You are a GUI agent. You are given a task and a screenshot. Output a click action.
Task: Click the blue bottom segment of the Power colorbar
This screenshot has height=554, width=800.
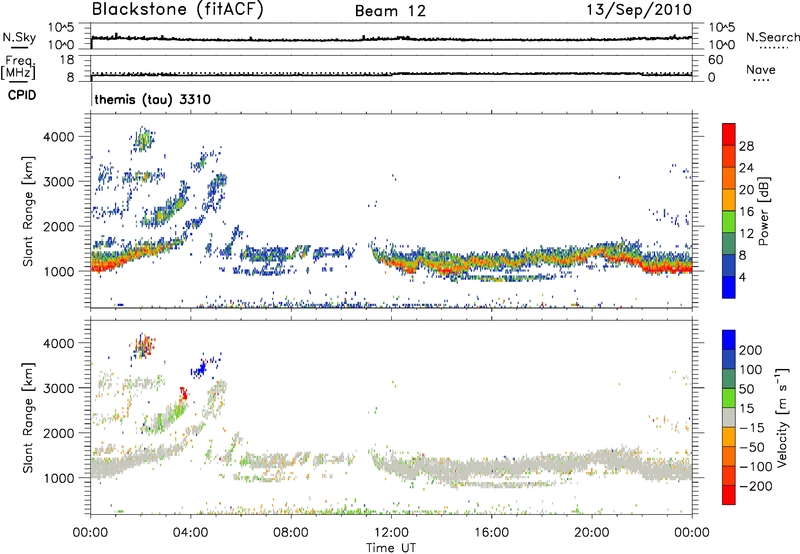pos(729,287)
